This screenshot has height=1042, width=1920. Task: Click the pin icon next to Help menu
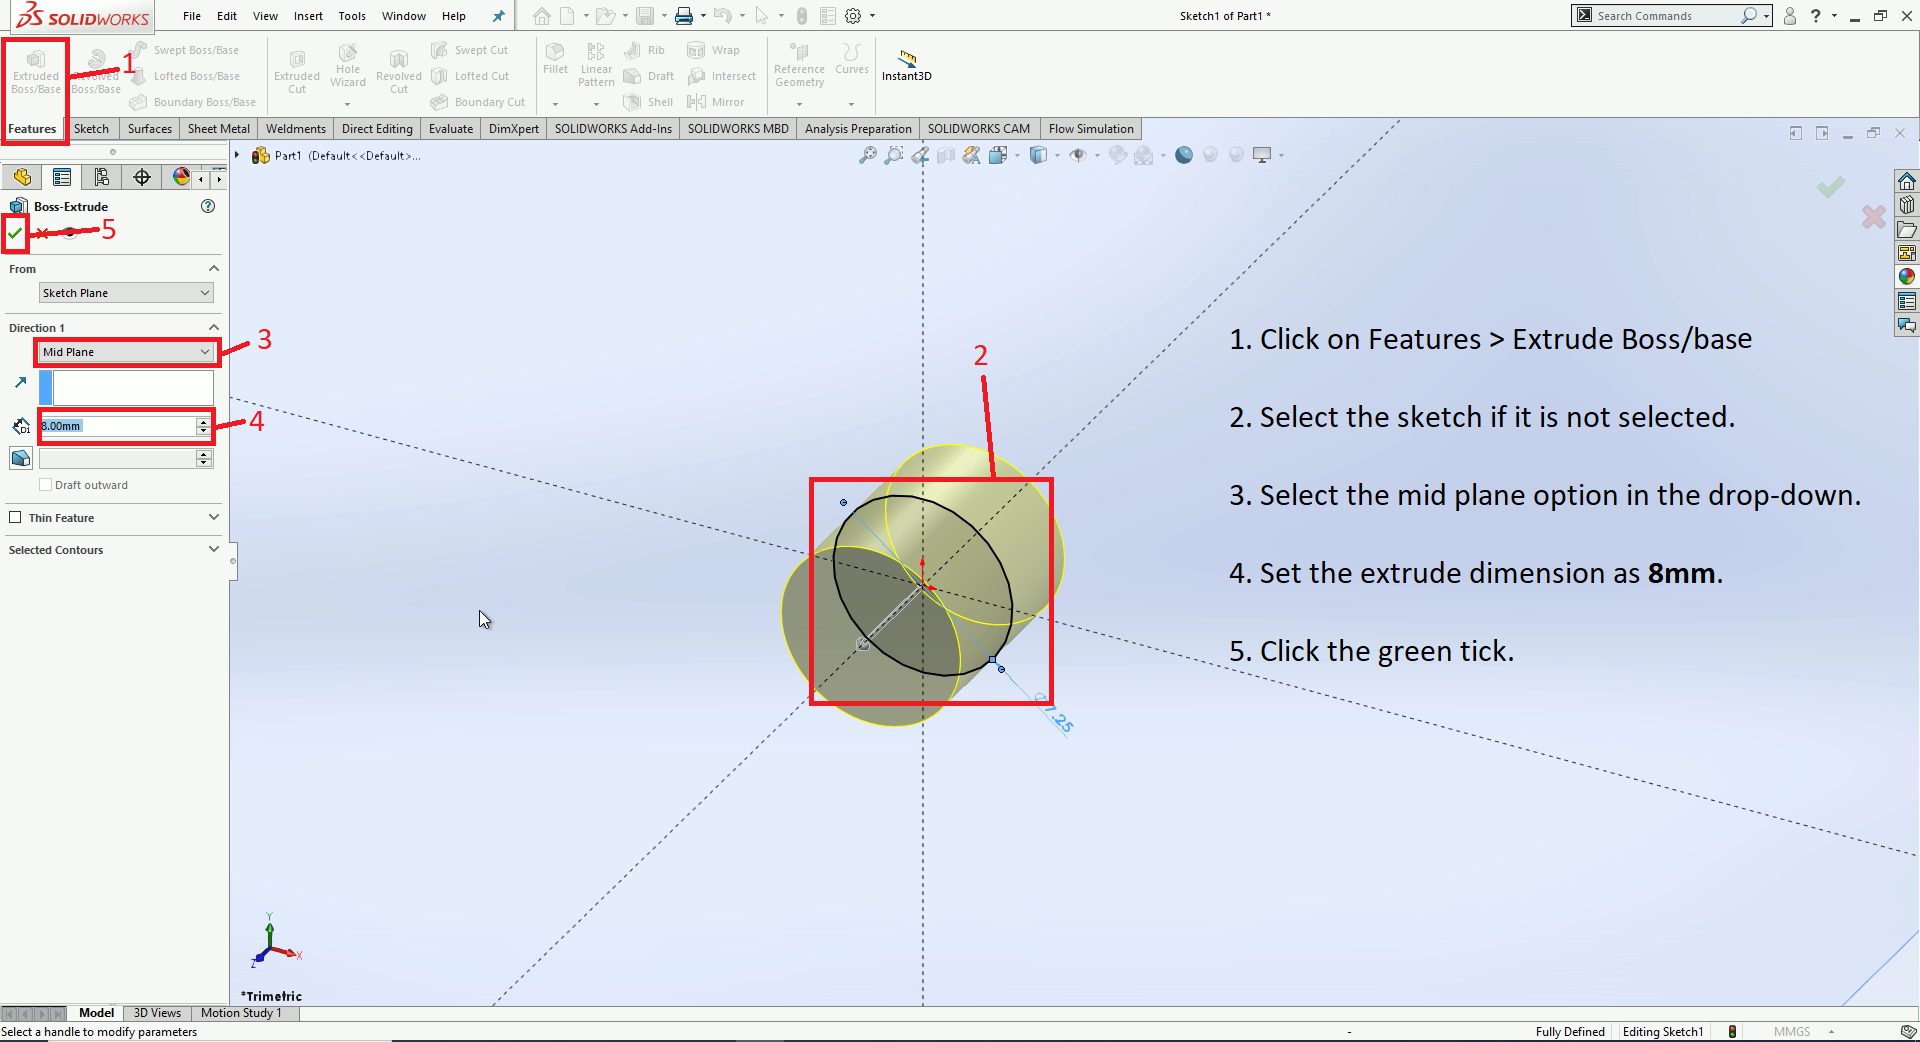click(498, 16)
